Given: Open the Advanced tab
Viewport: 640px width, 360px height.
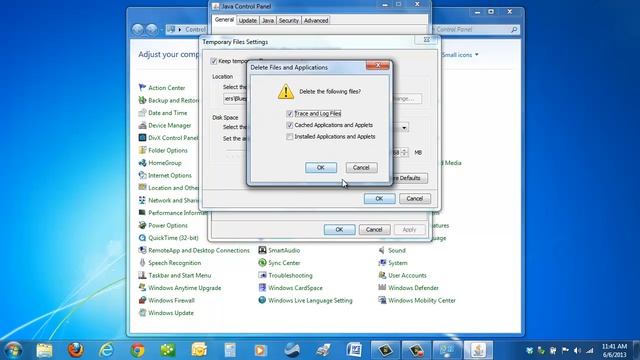Looking at the screenshot, I should pyautogui.click(x=316, y=20).
